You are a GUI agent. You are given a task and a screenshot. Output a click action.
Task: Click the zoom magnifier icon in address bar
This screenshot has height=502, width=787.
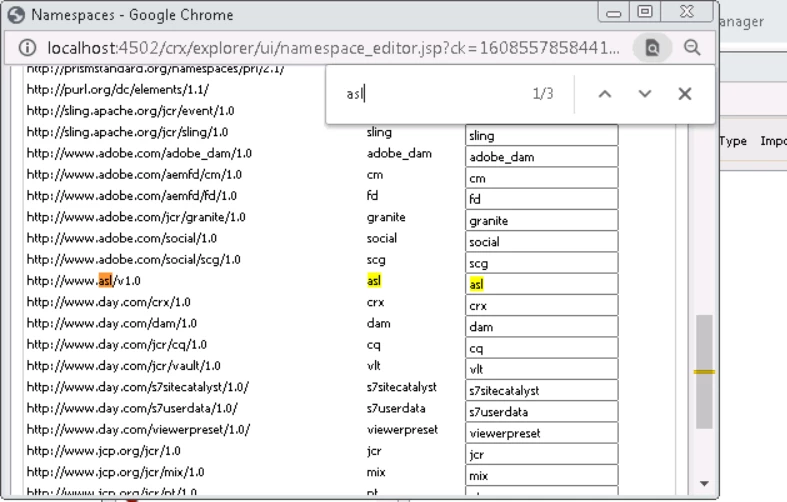692,48
